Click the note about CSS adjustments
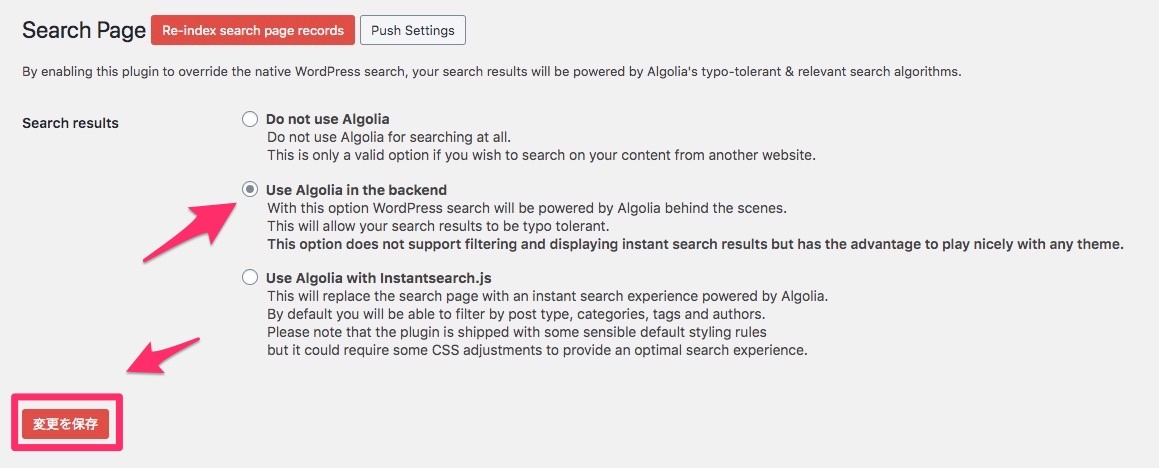This screenshot has height=468, width=1159. tap(536, 350)
